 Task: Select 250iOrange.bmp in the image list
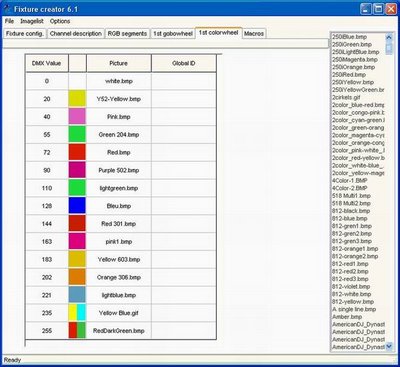coord(353,67)
